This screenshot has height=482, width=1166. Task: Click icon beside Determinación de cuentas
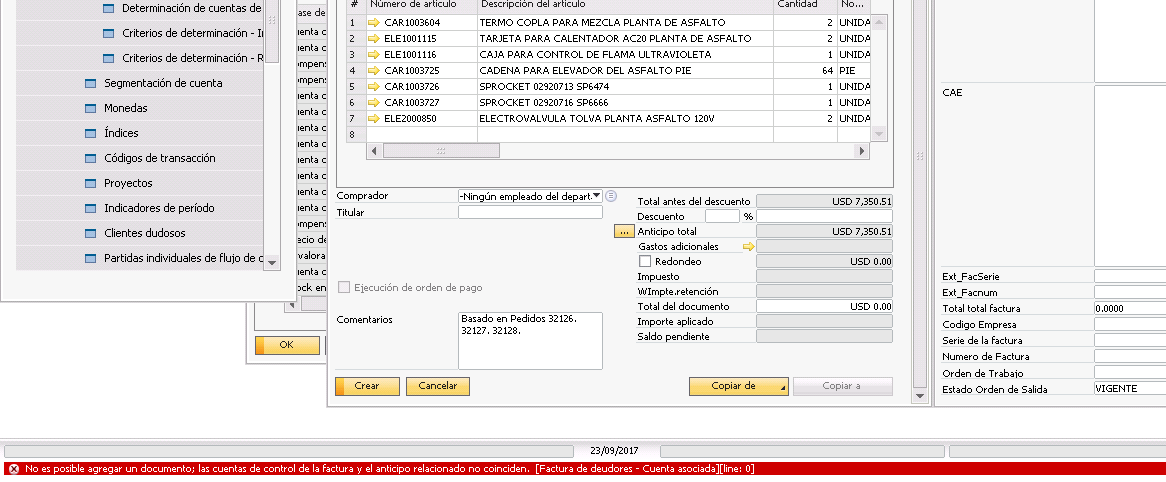pos(109,8)
